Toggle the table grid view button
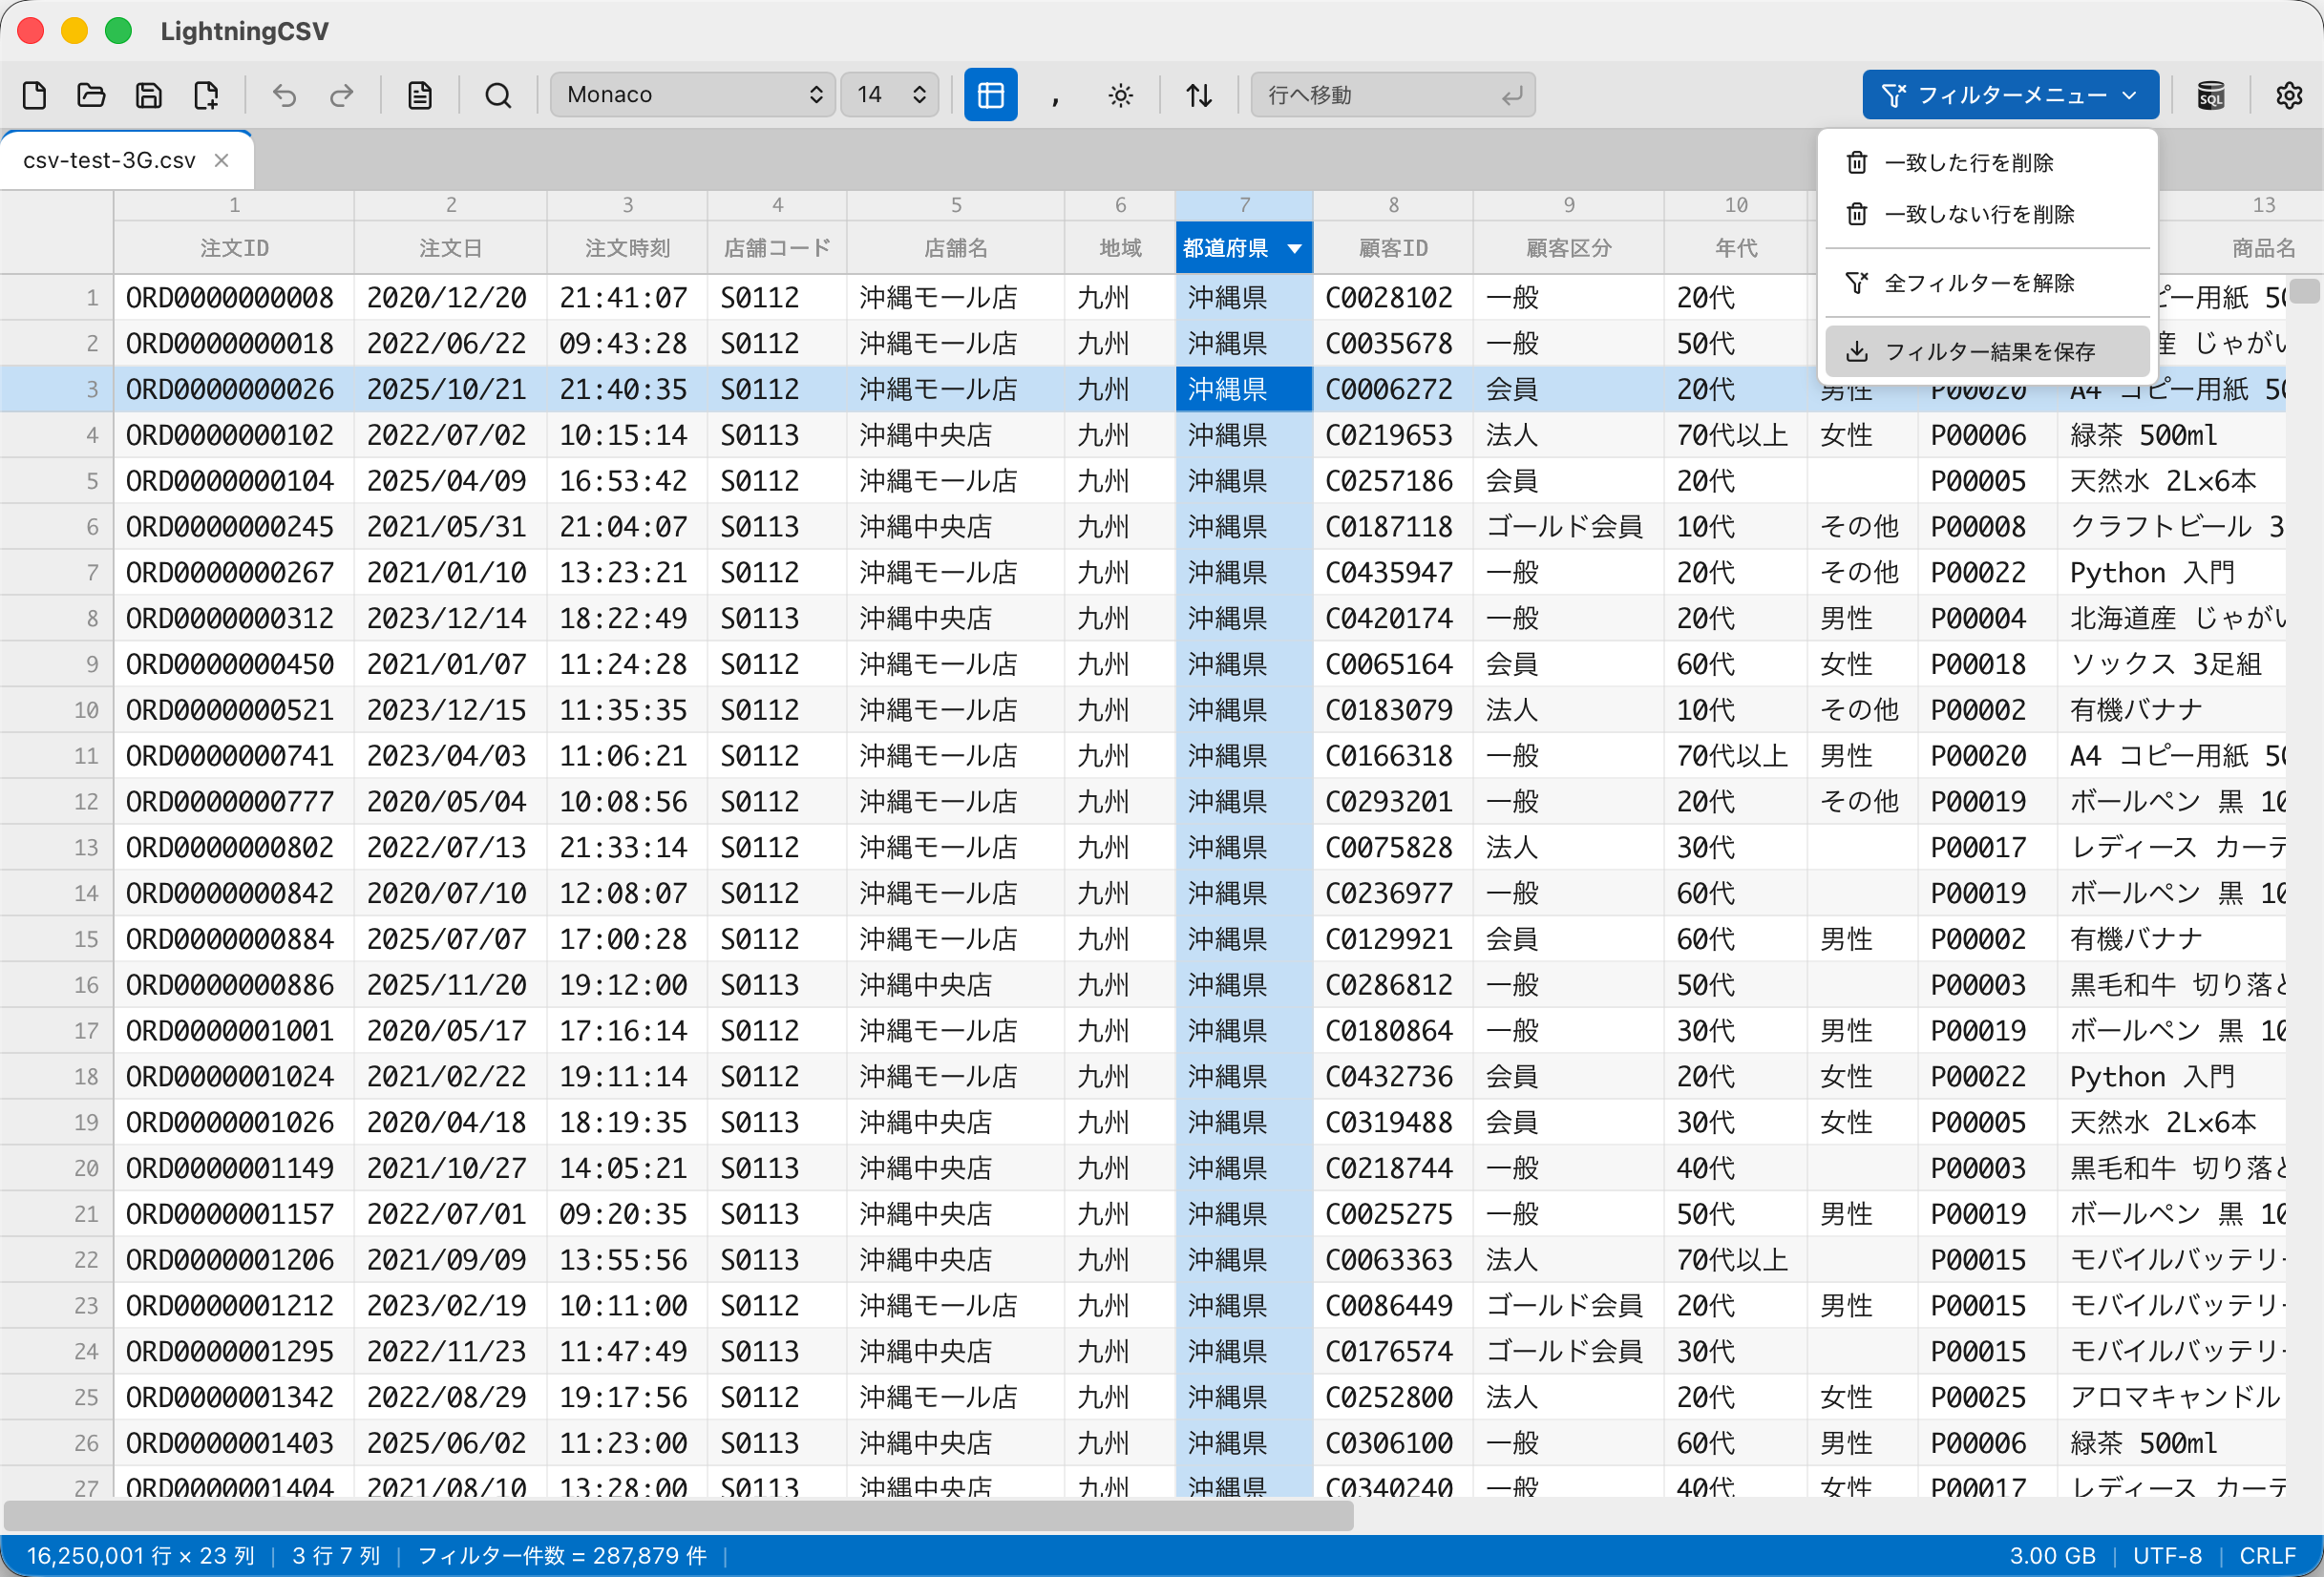The image size is (2324, 1577). click(x=990, y=95)
